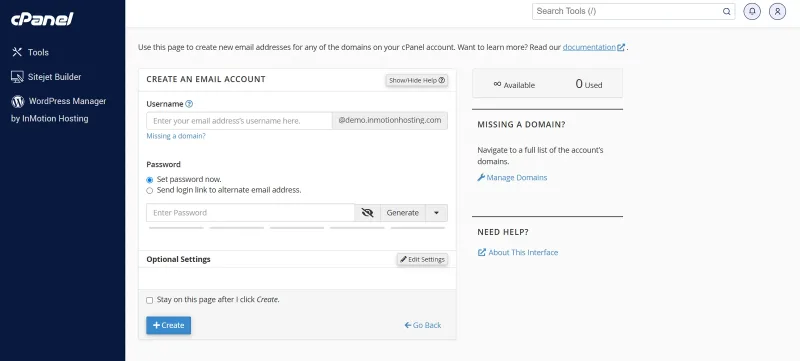Open the documentation link

coord(593,47)
